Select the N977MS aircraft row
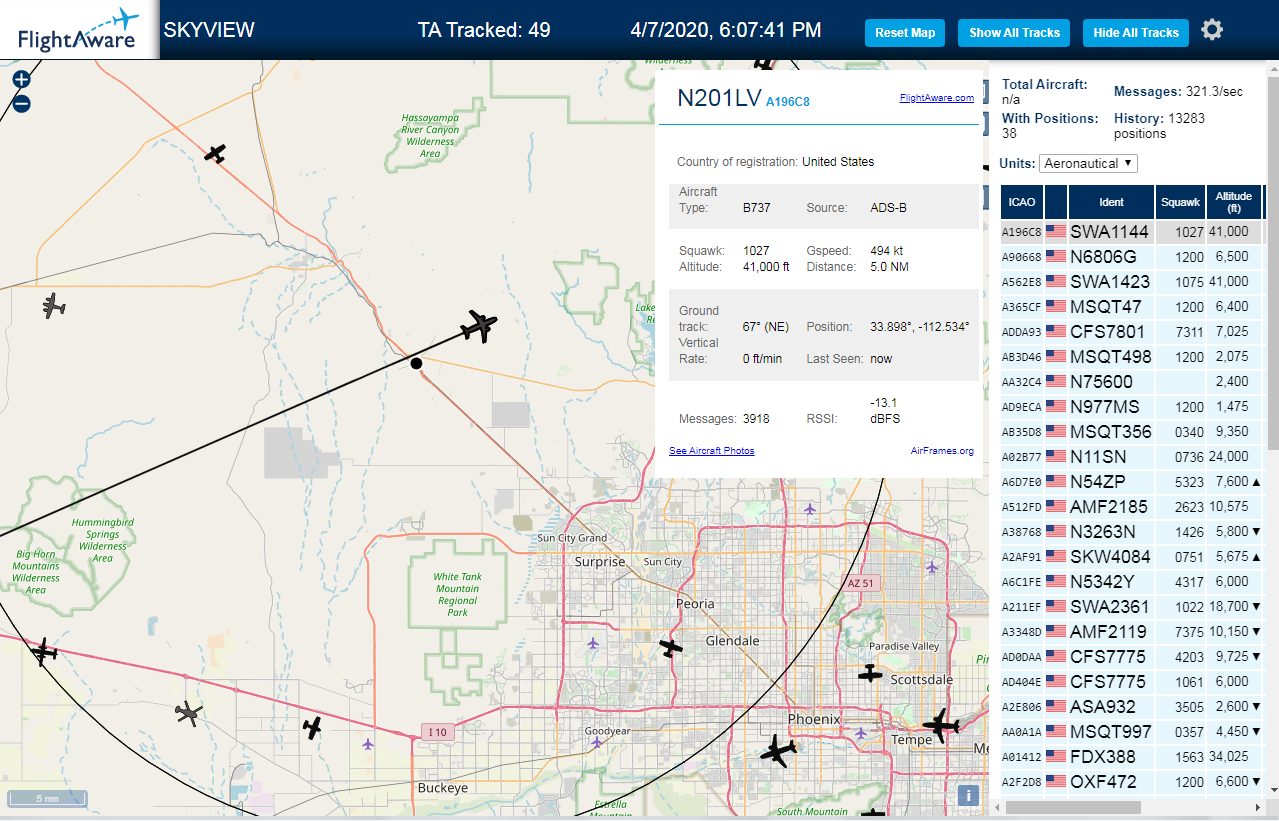The height and width of the screenshot is (821, 1279). (1132, 407)
